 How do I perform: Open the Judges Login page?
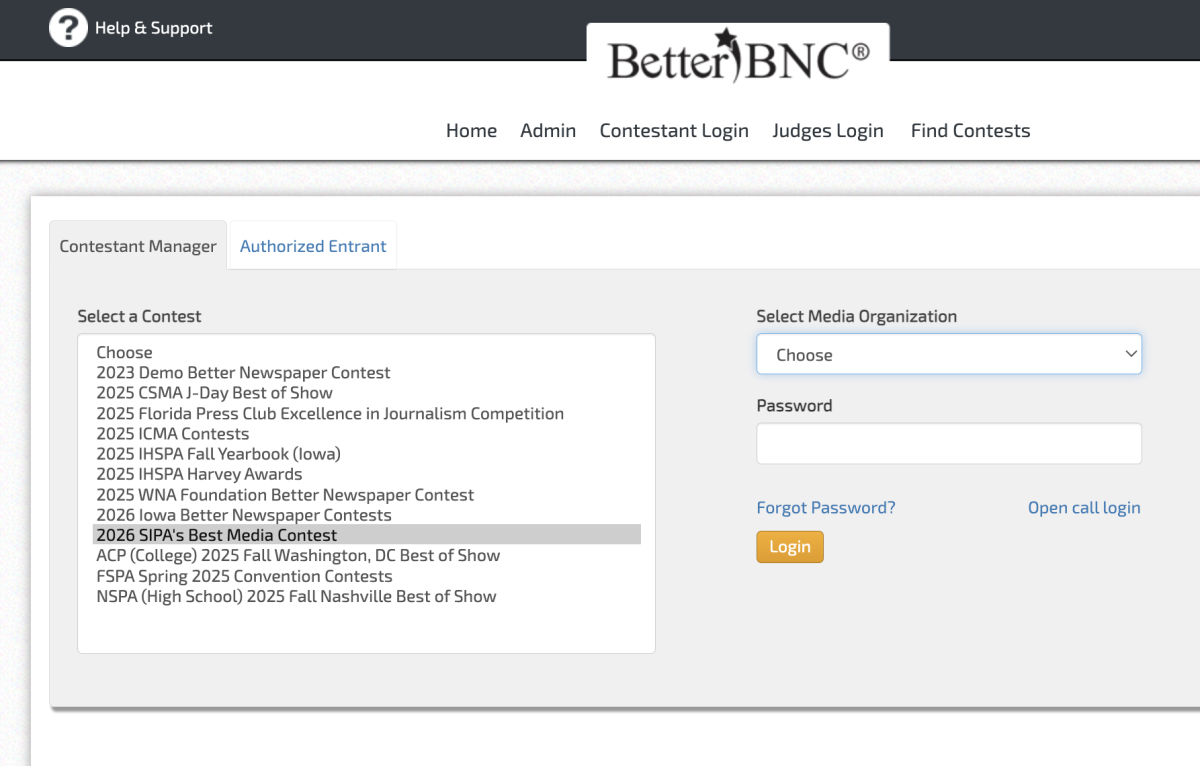pos(828,131)
